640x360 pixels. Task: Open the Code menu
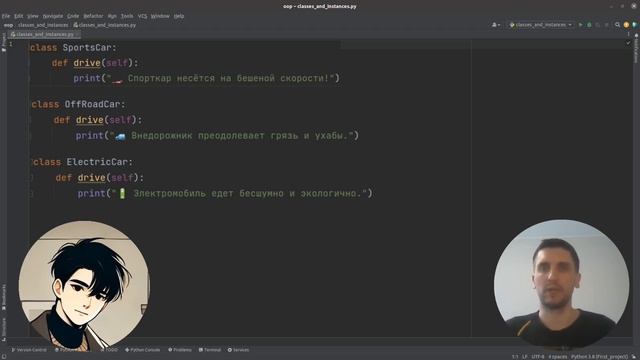tap(73, 16)
